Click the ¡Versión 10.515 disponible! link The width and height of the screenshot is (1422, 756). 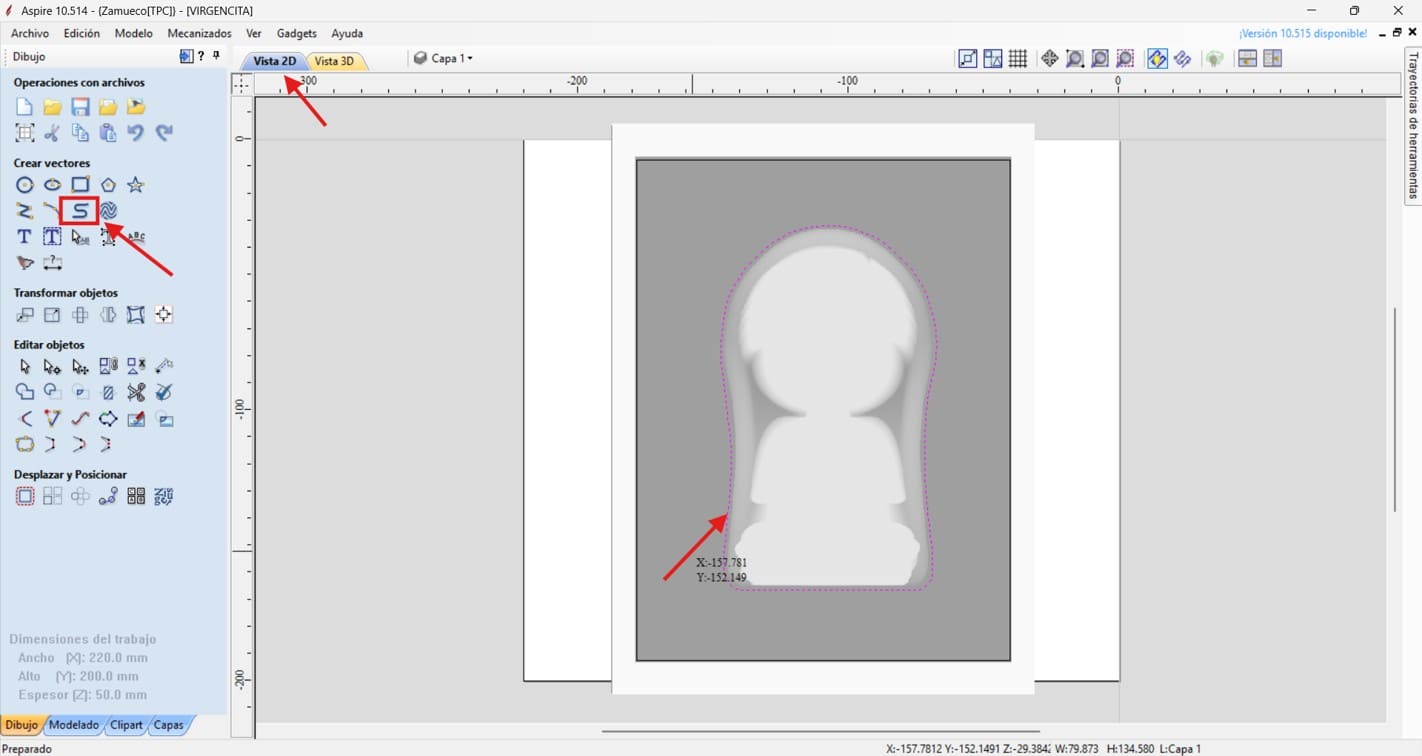[x=1303, y=33]
